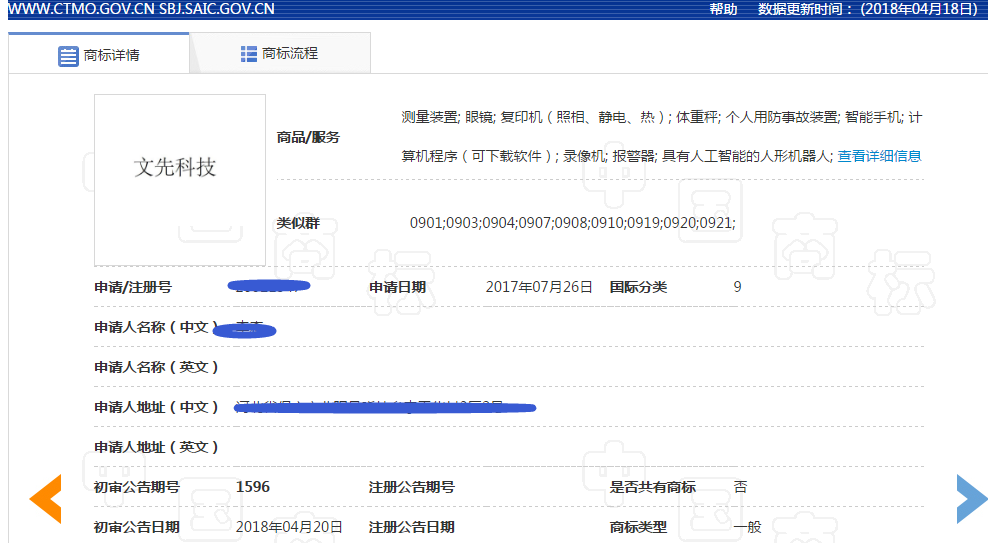Select the 初审公告期号 value 1596

pos(253,487)
